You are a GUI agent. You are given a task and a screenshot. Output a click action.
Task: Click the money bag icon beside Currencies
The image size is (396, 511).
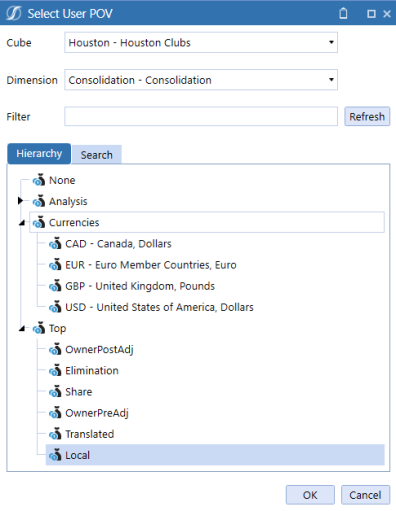39,222
